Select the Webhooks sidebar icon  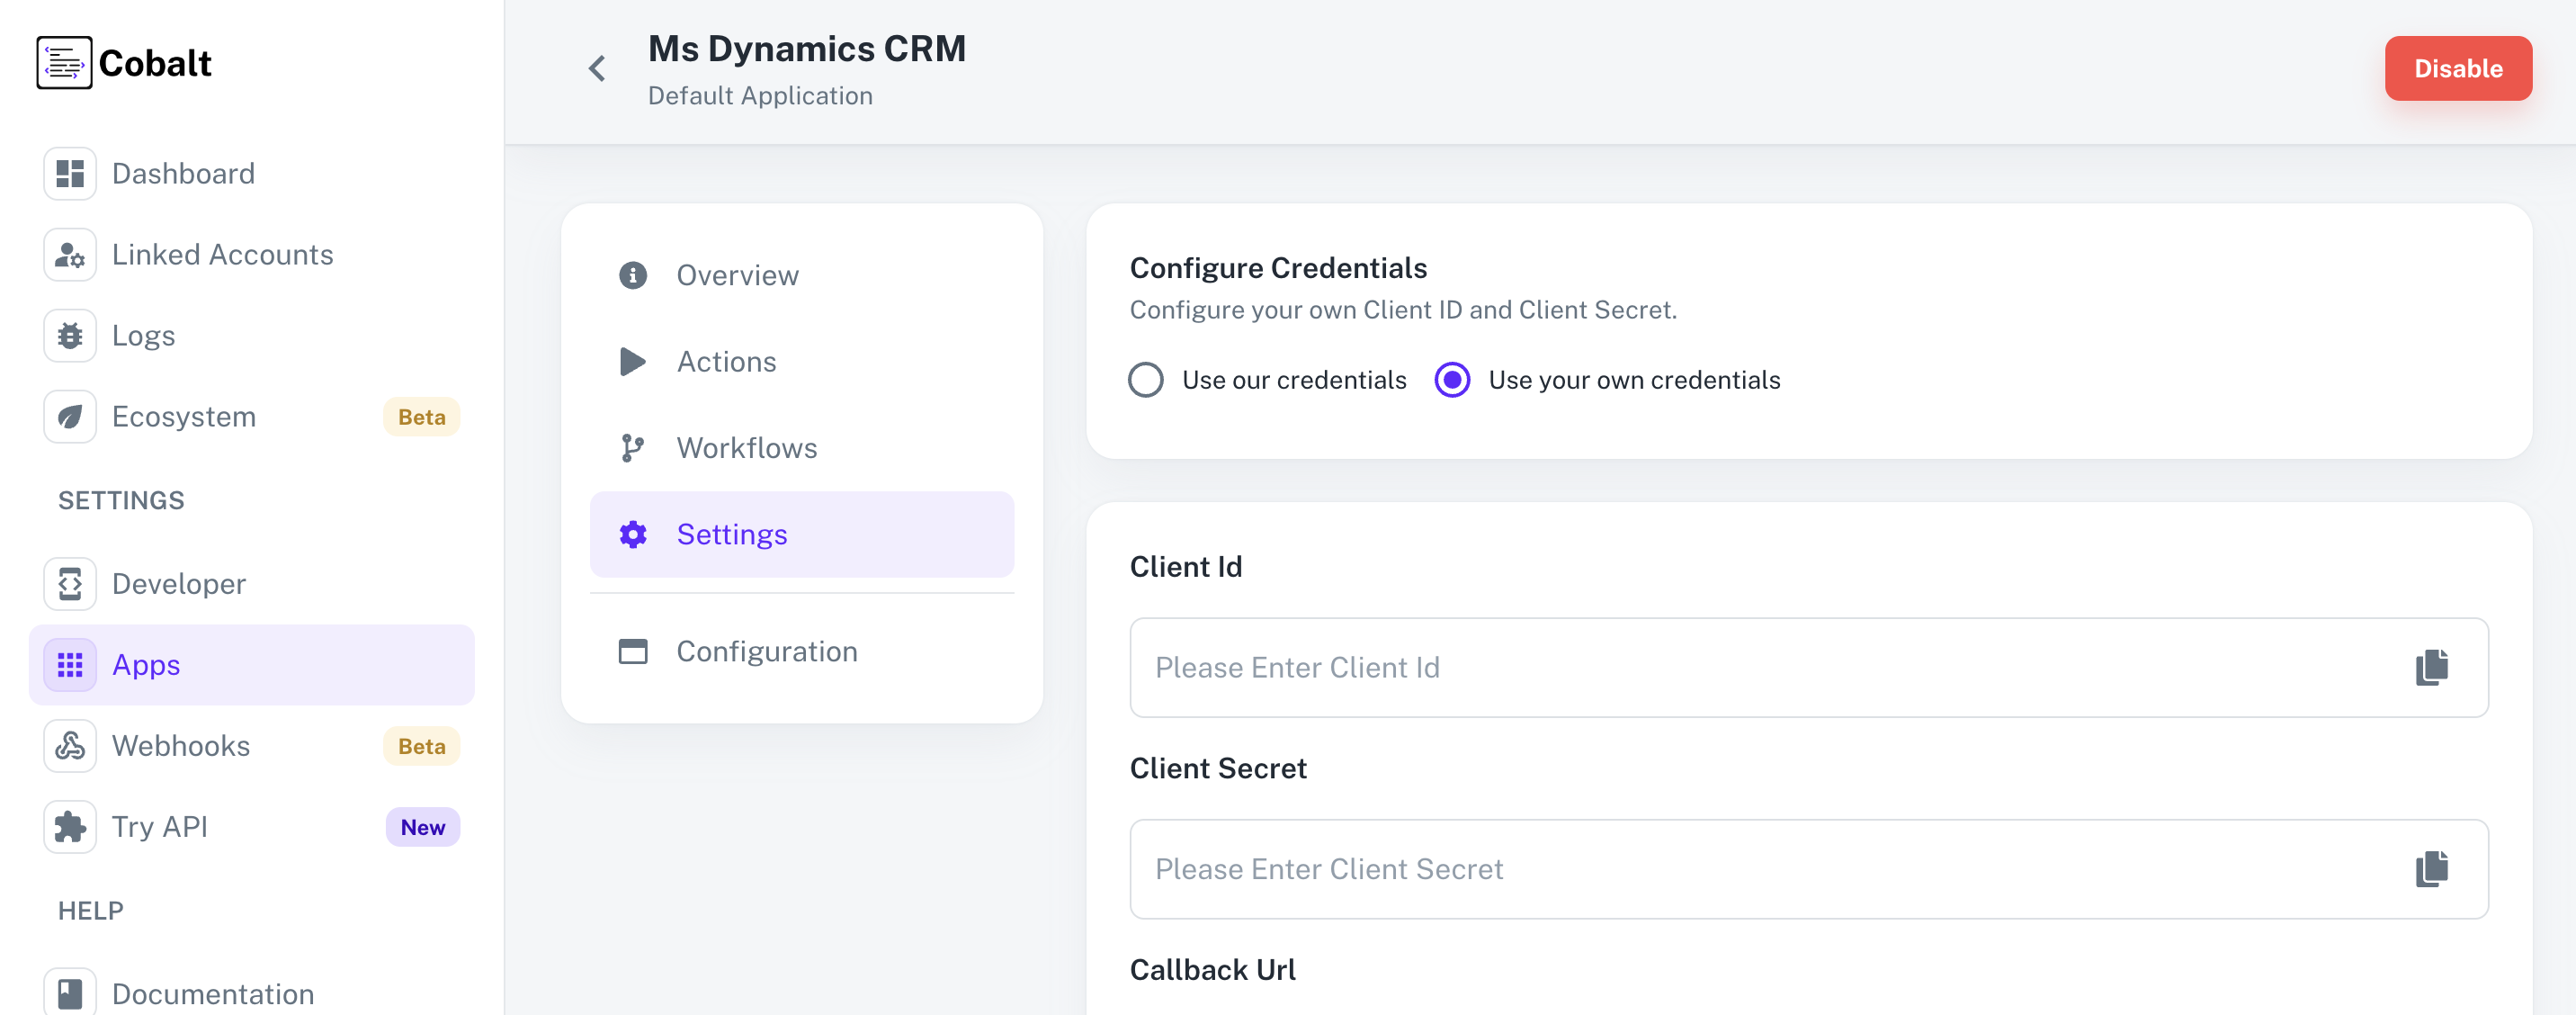pyautogui.click(x=69, y=745)
